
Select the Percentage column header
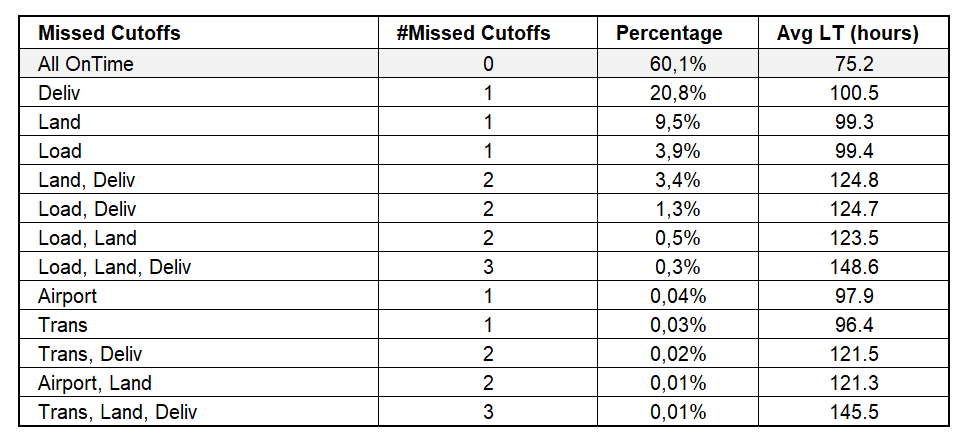coord(669,33)
